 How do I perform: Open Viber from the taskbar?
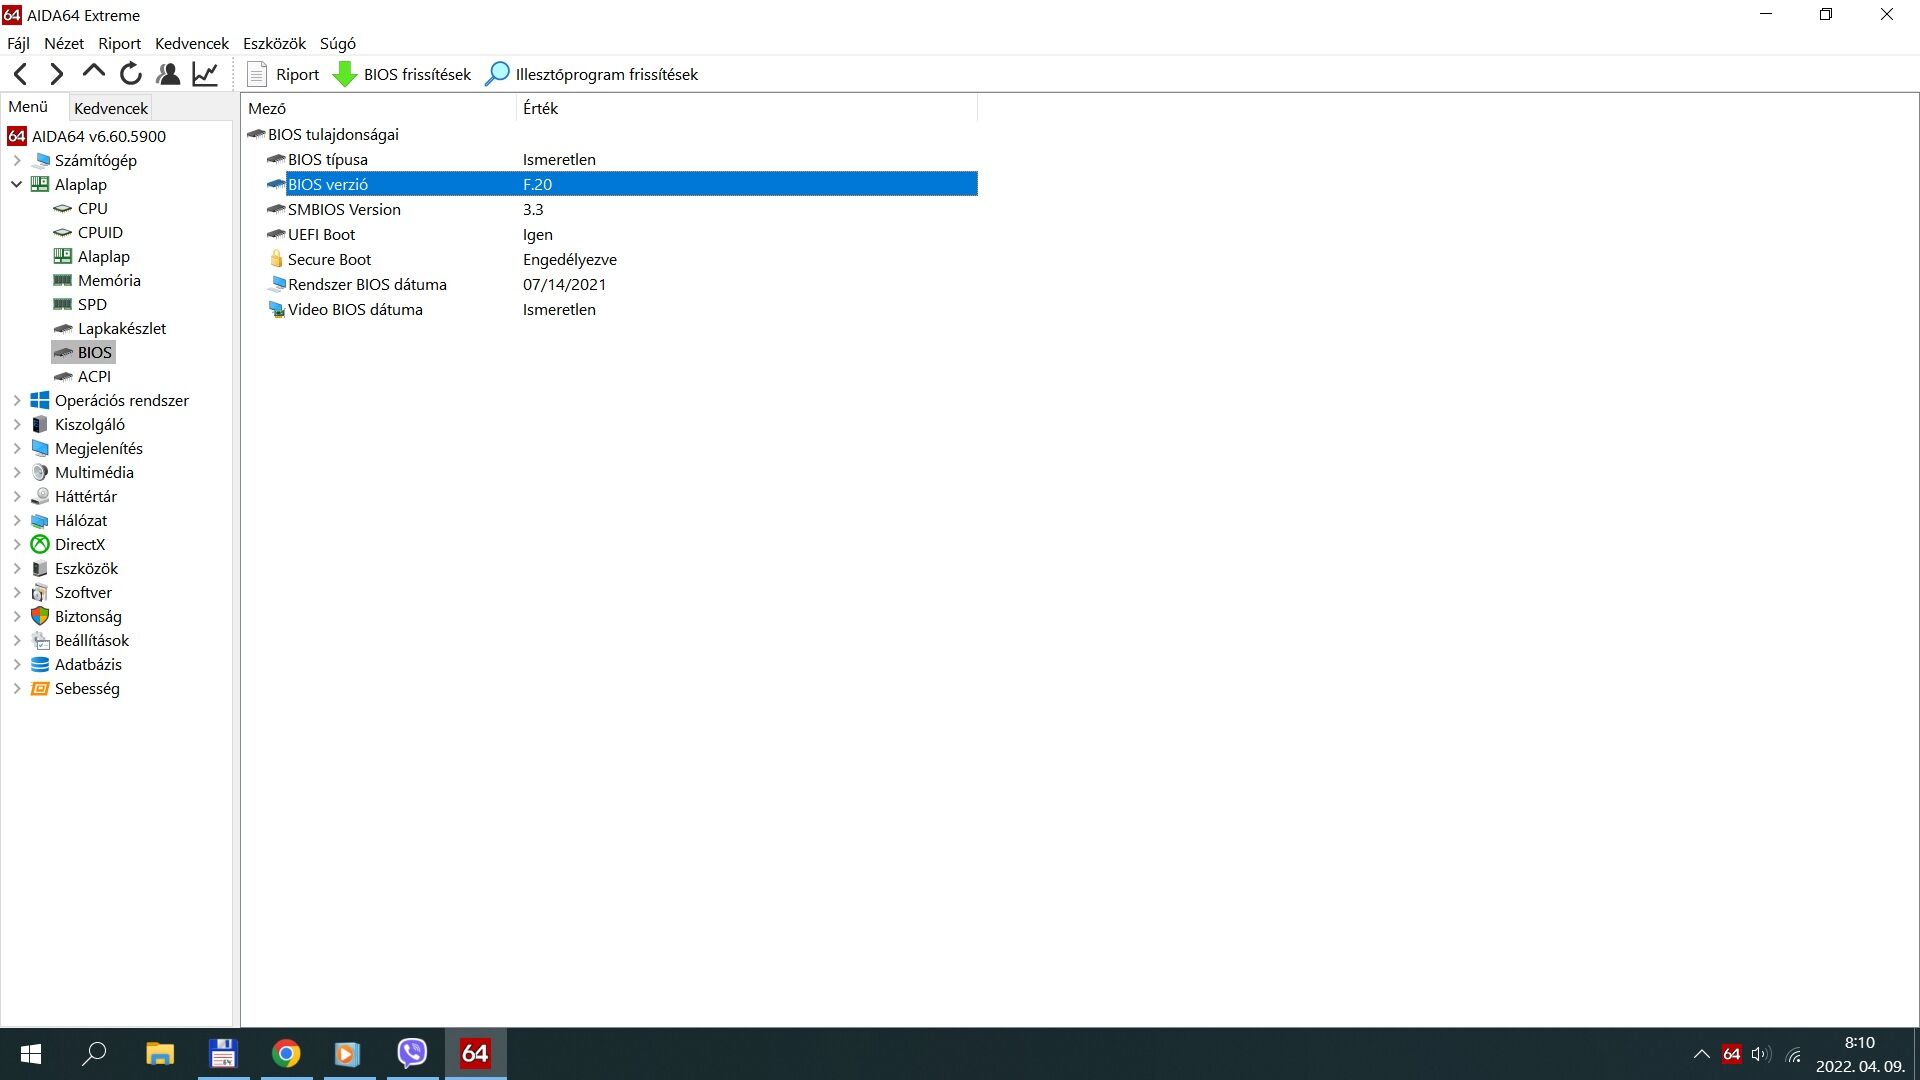[412, 1054]
